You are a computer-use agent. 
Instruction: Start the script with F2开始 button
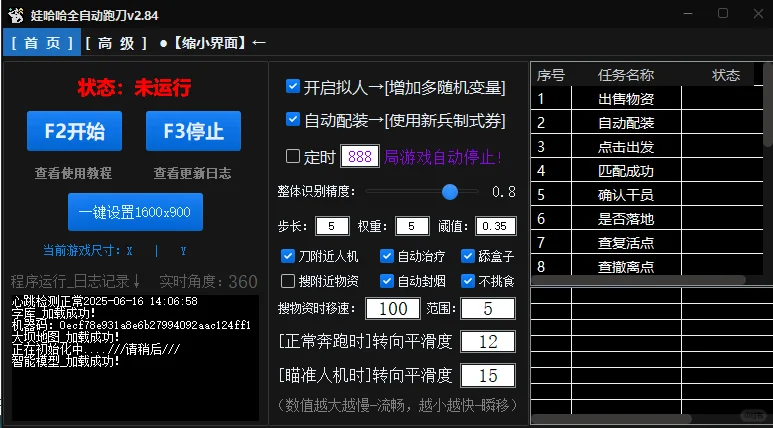(74, 131)
